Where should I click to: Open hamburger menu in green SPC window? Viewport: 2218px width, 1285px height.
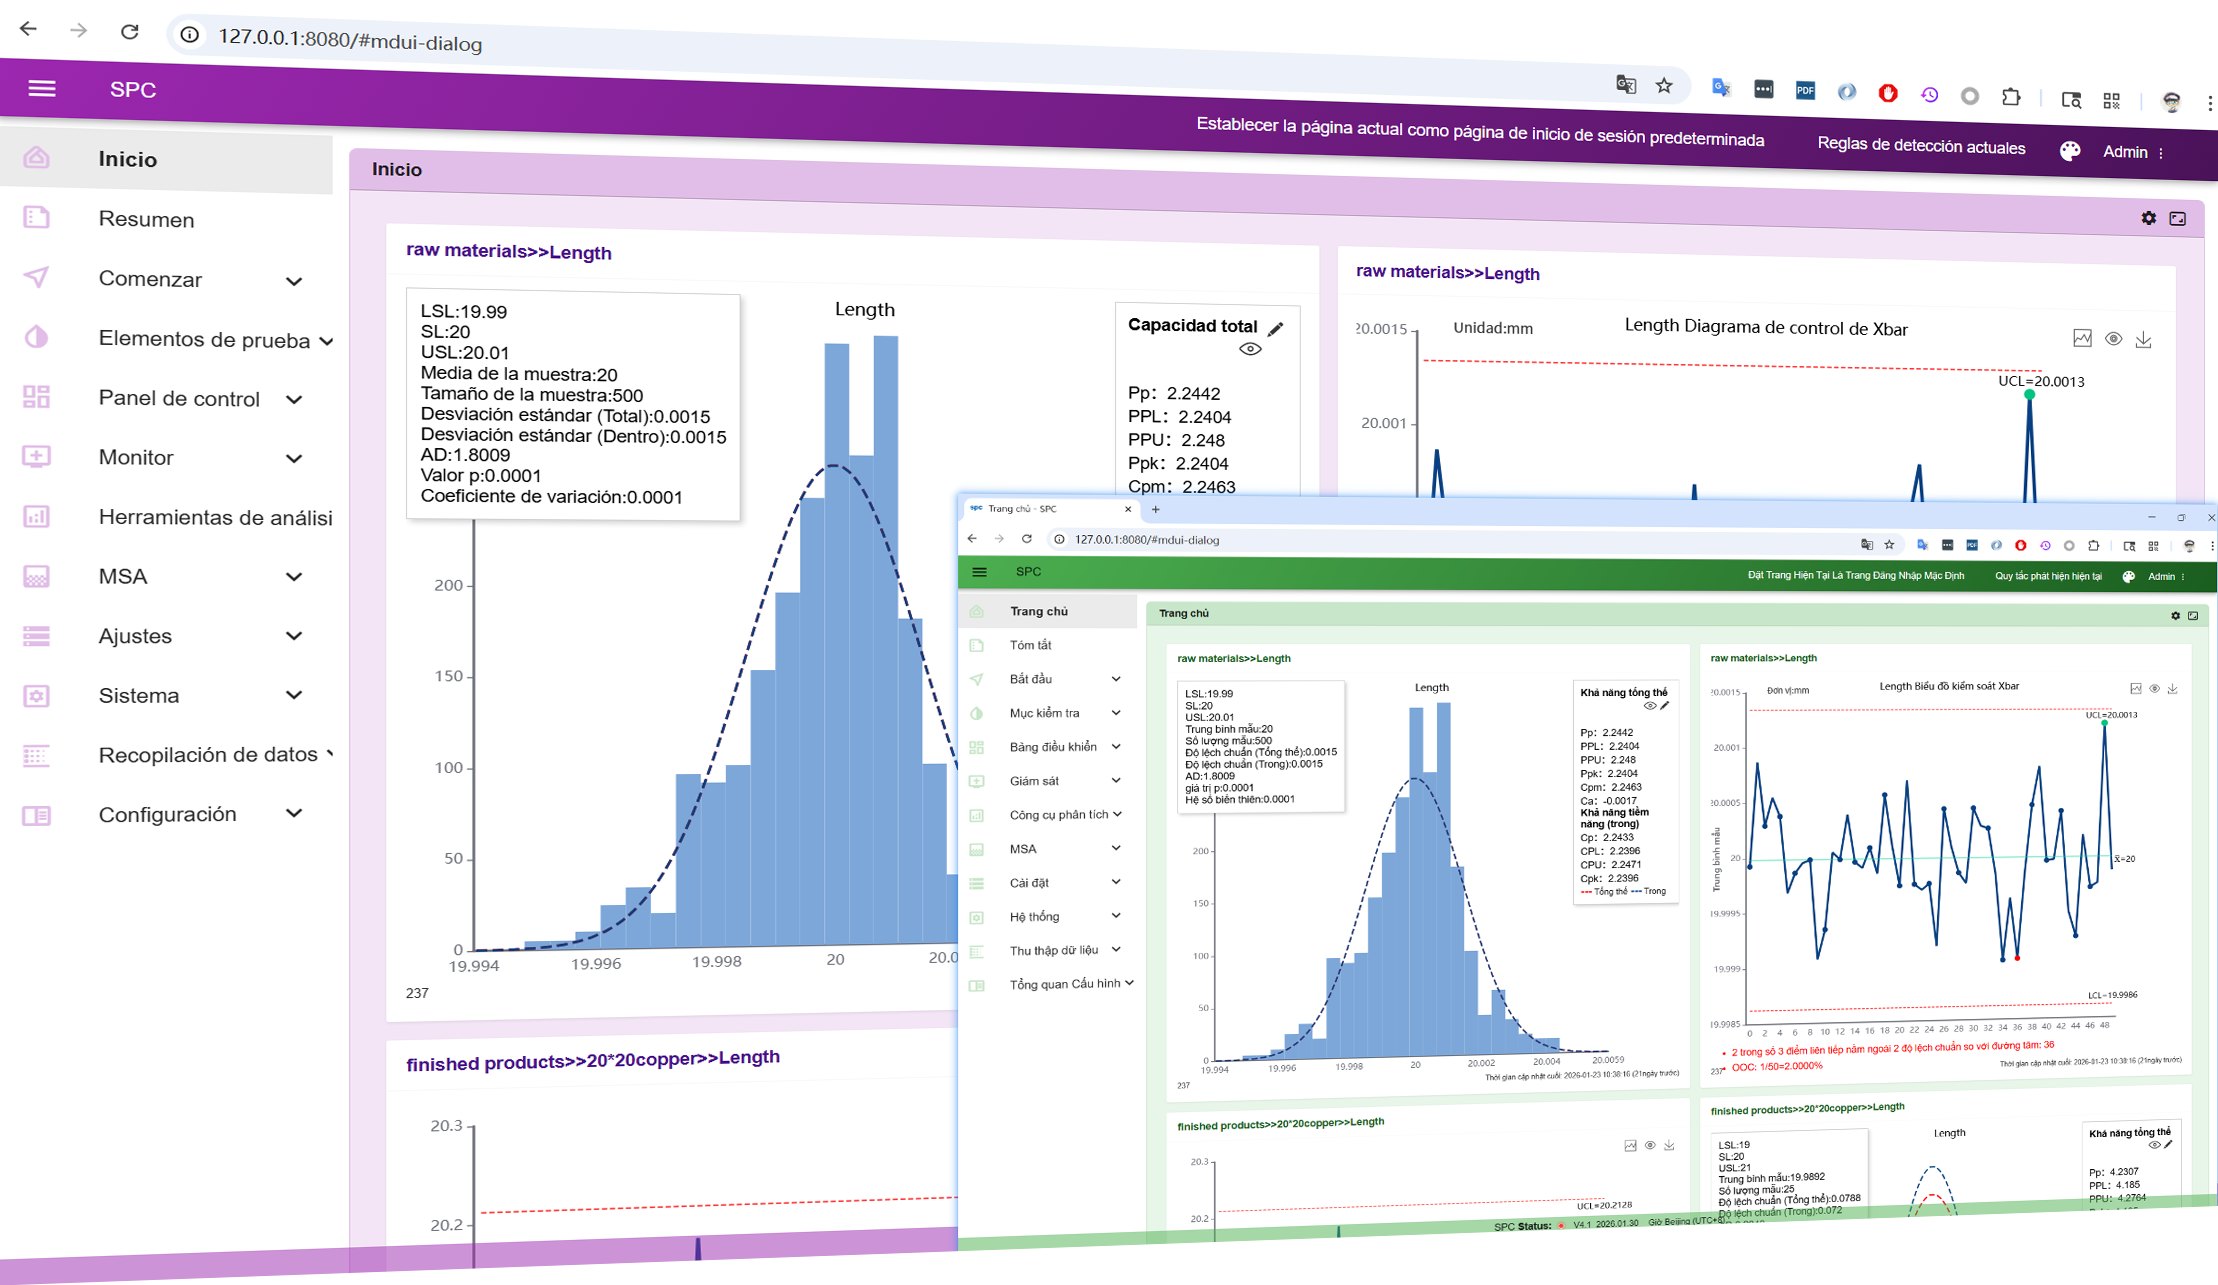(979, 572)
